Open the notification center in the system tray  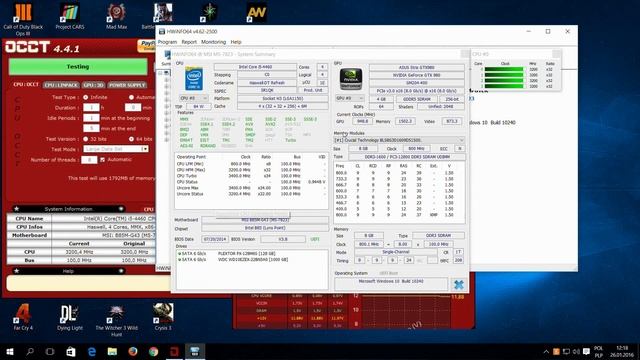pos(586,351)
